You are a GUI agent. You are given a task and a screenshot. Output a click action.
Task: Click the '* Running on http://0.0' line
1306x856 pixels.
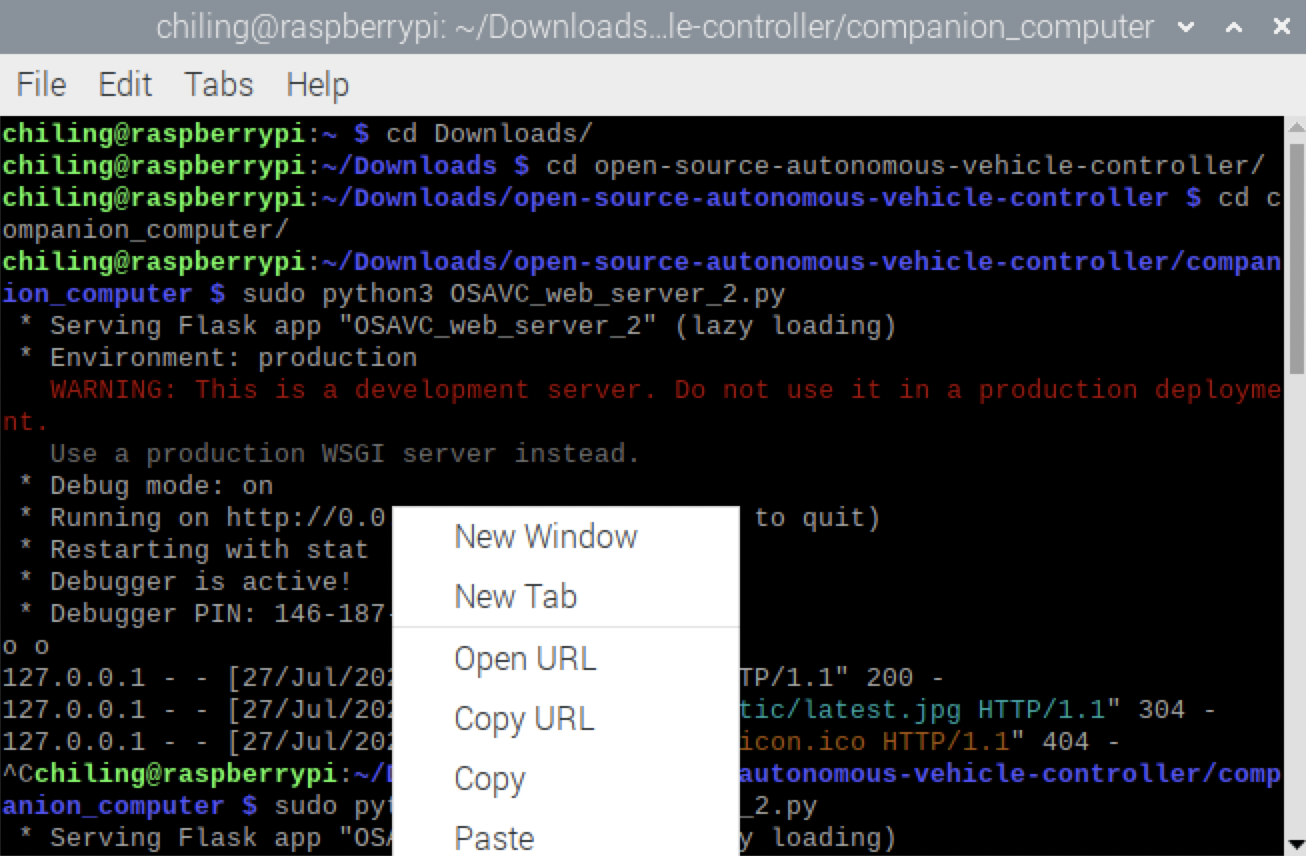click(202, 517)
